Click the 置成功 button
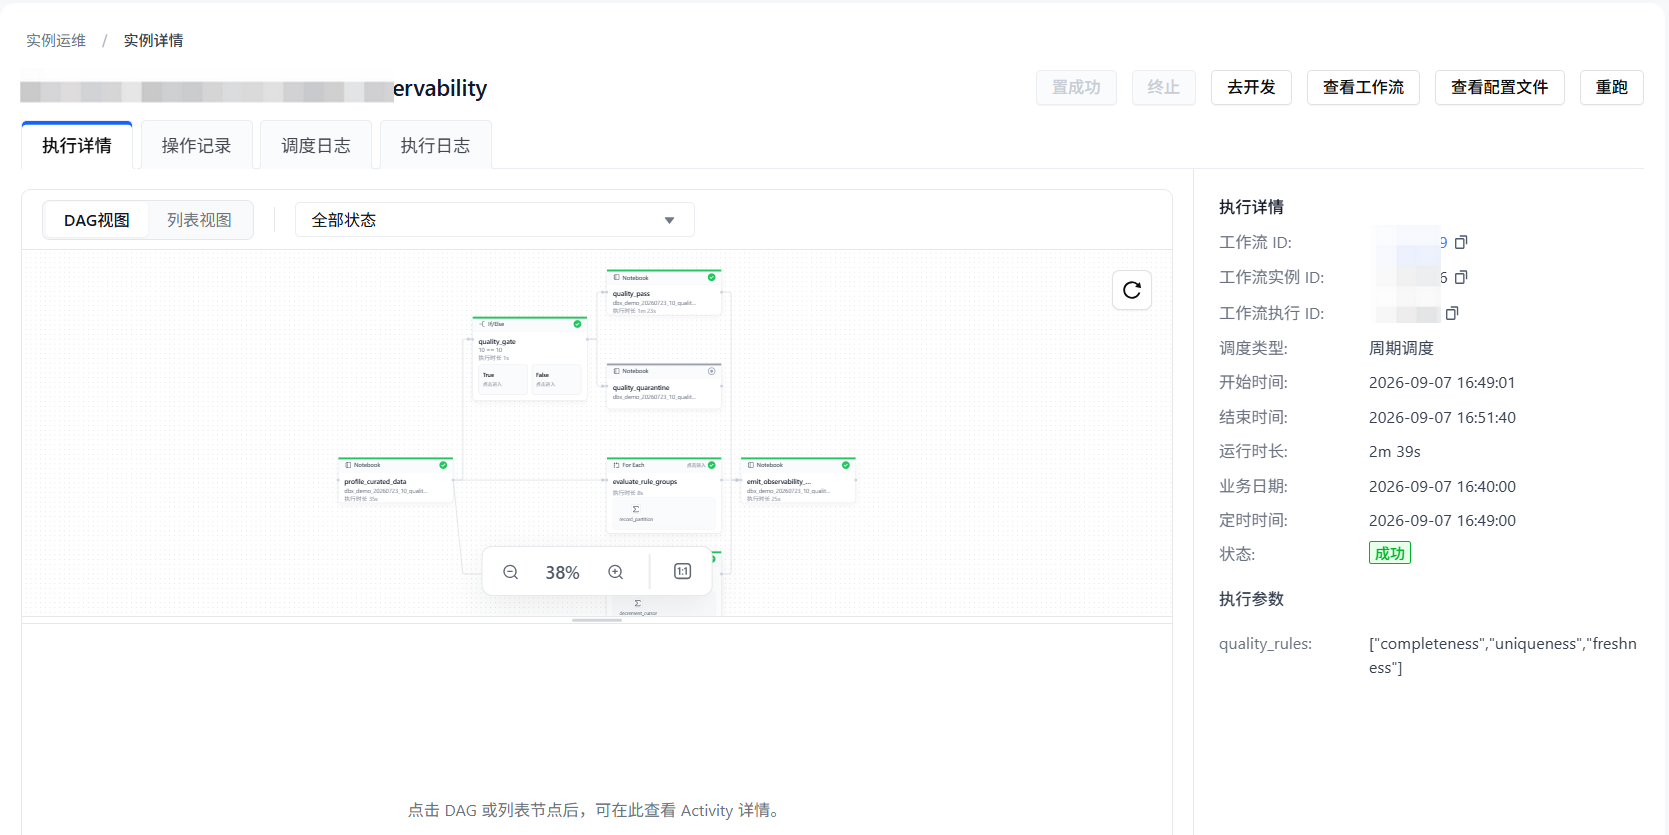1669x835 pixels. coord(1076,88)
